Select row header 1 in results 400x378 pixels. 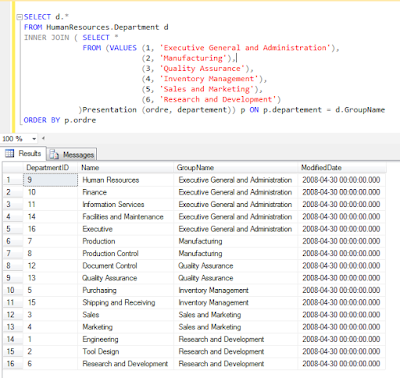(13, 180)
